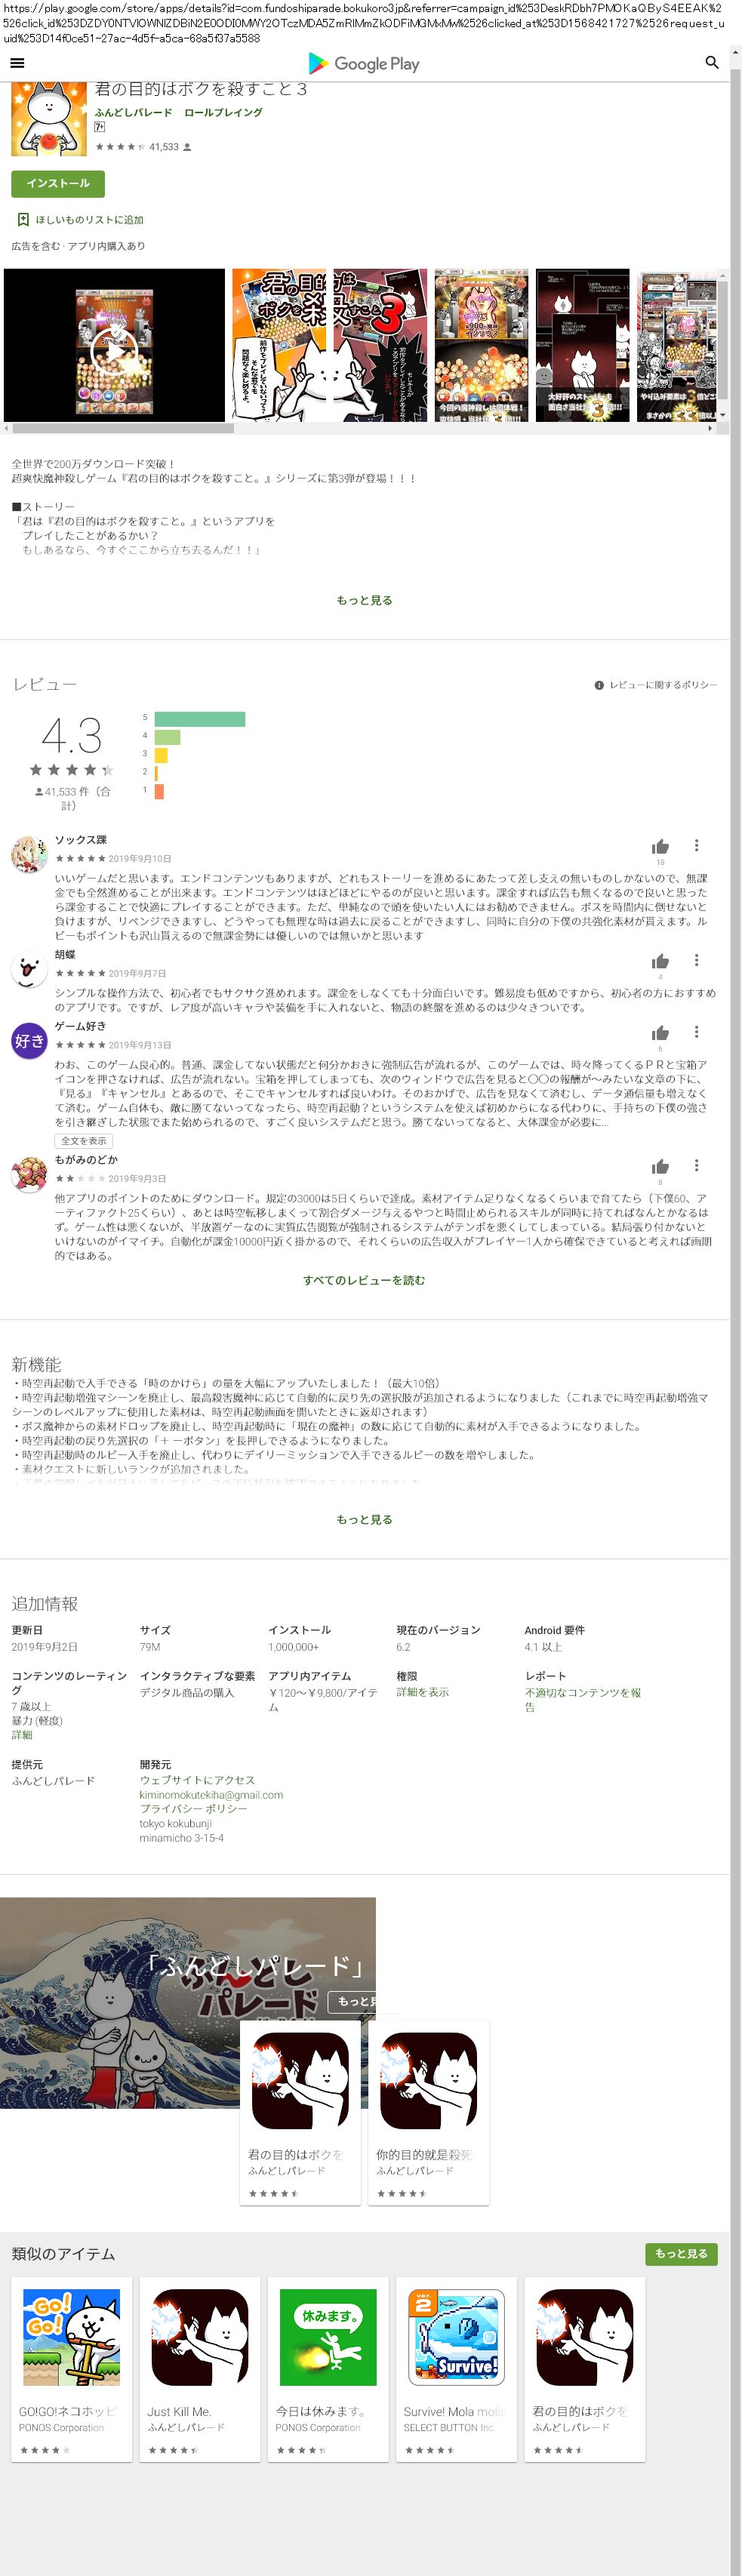The image size is (742, 2576).
Task: Click すべてのレビューを読む link
Action: (364, 1280)
